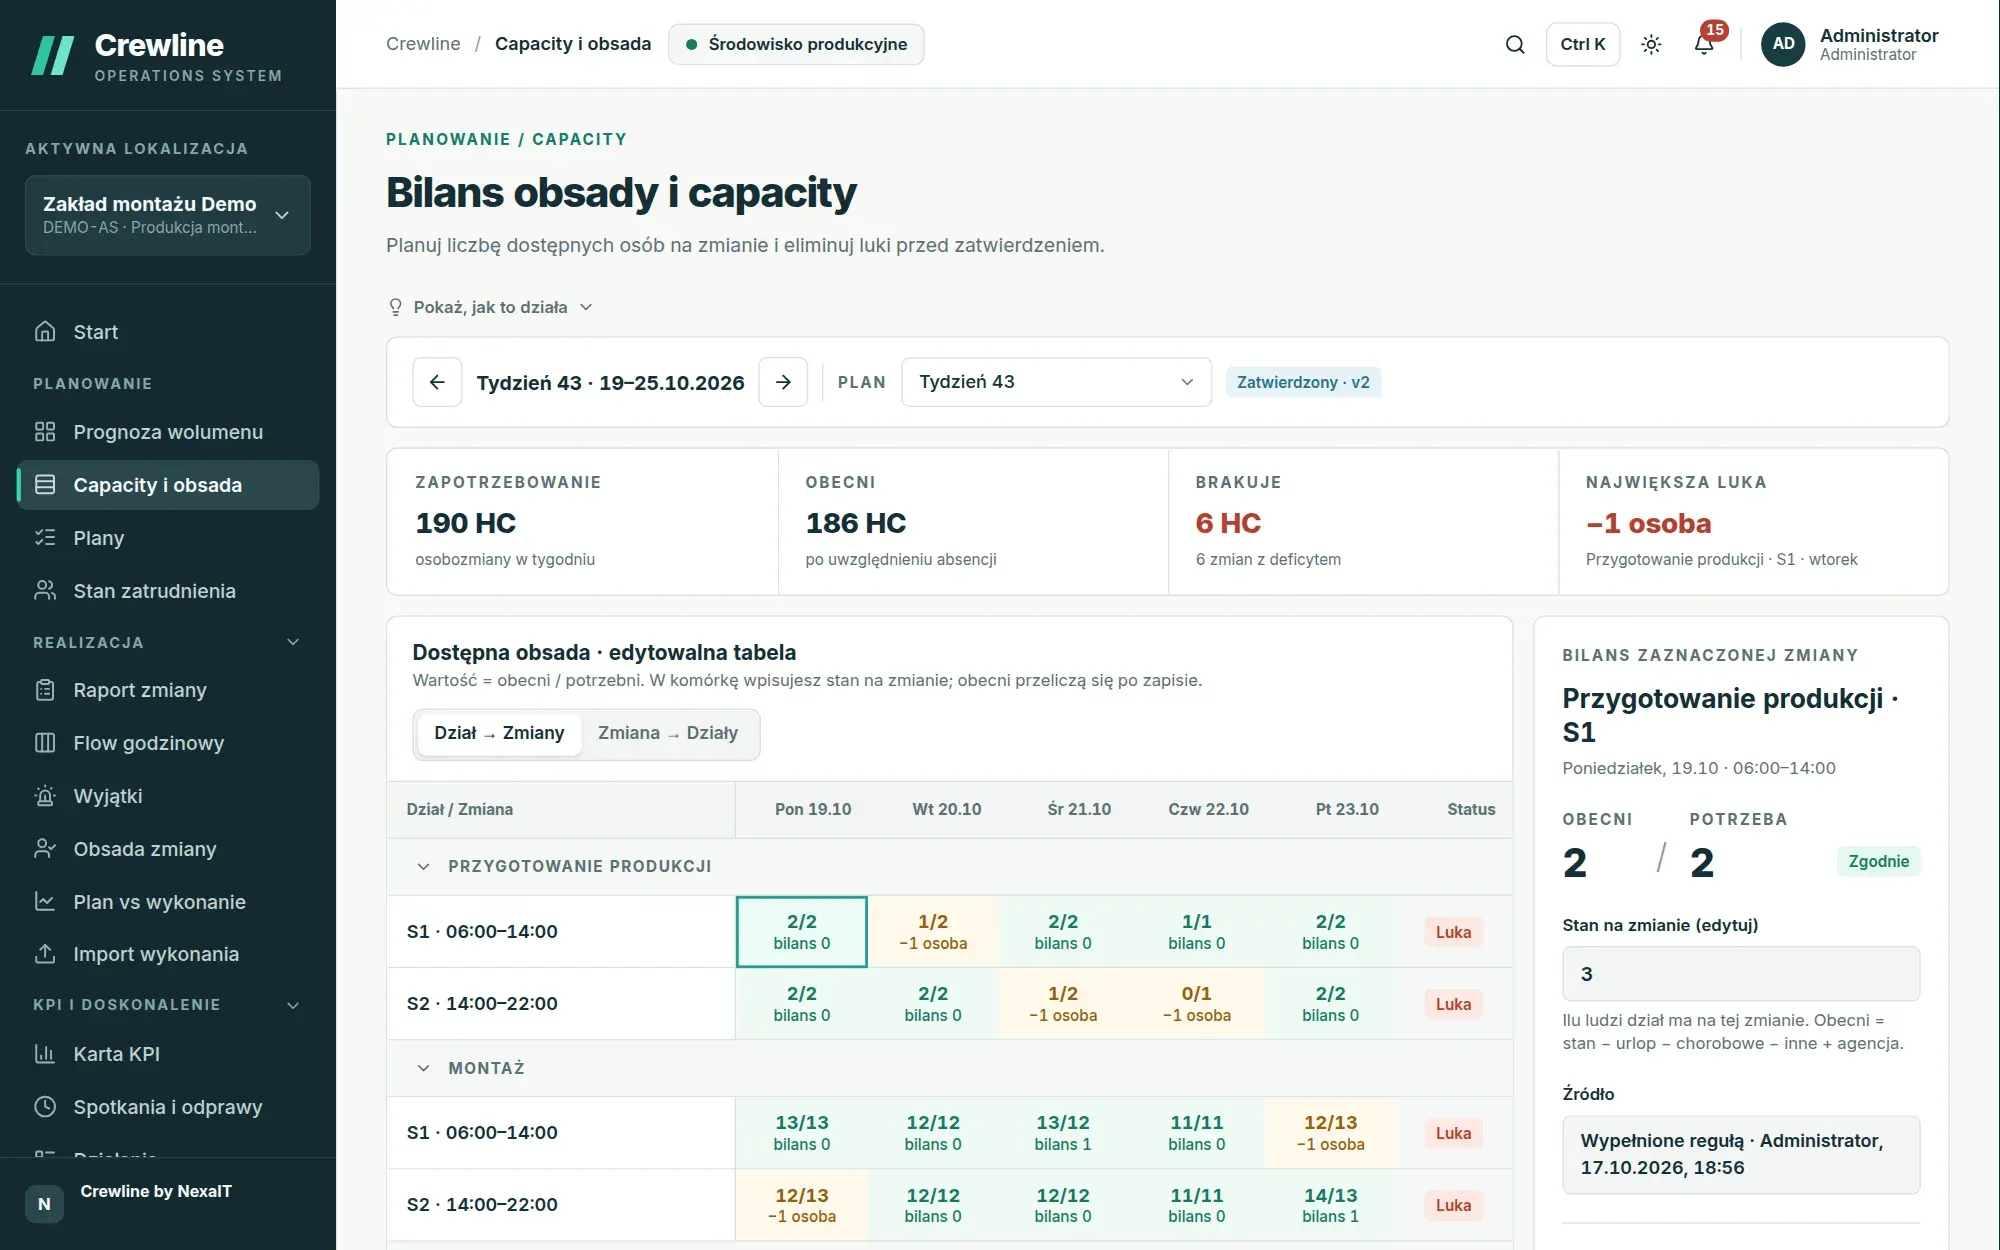The height and width of the screenshot is (1250, 2000).
Task: Select Montaż S1 Friday 12/13 cell
Action: [1330, 1133]
